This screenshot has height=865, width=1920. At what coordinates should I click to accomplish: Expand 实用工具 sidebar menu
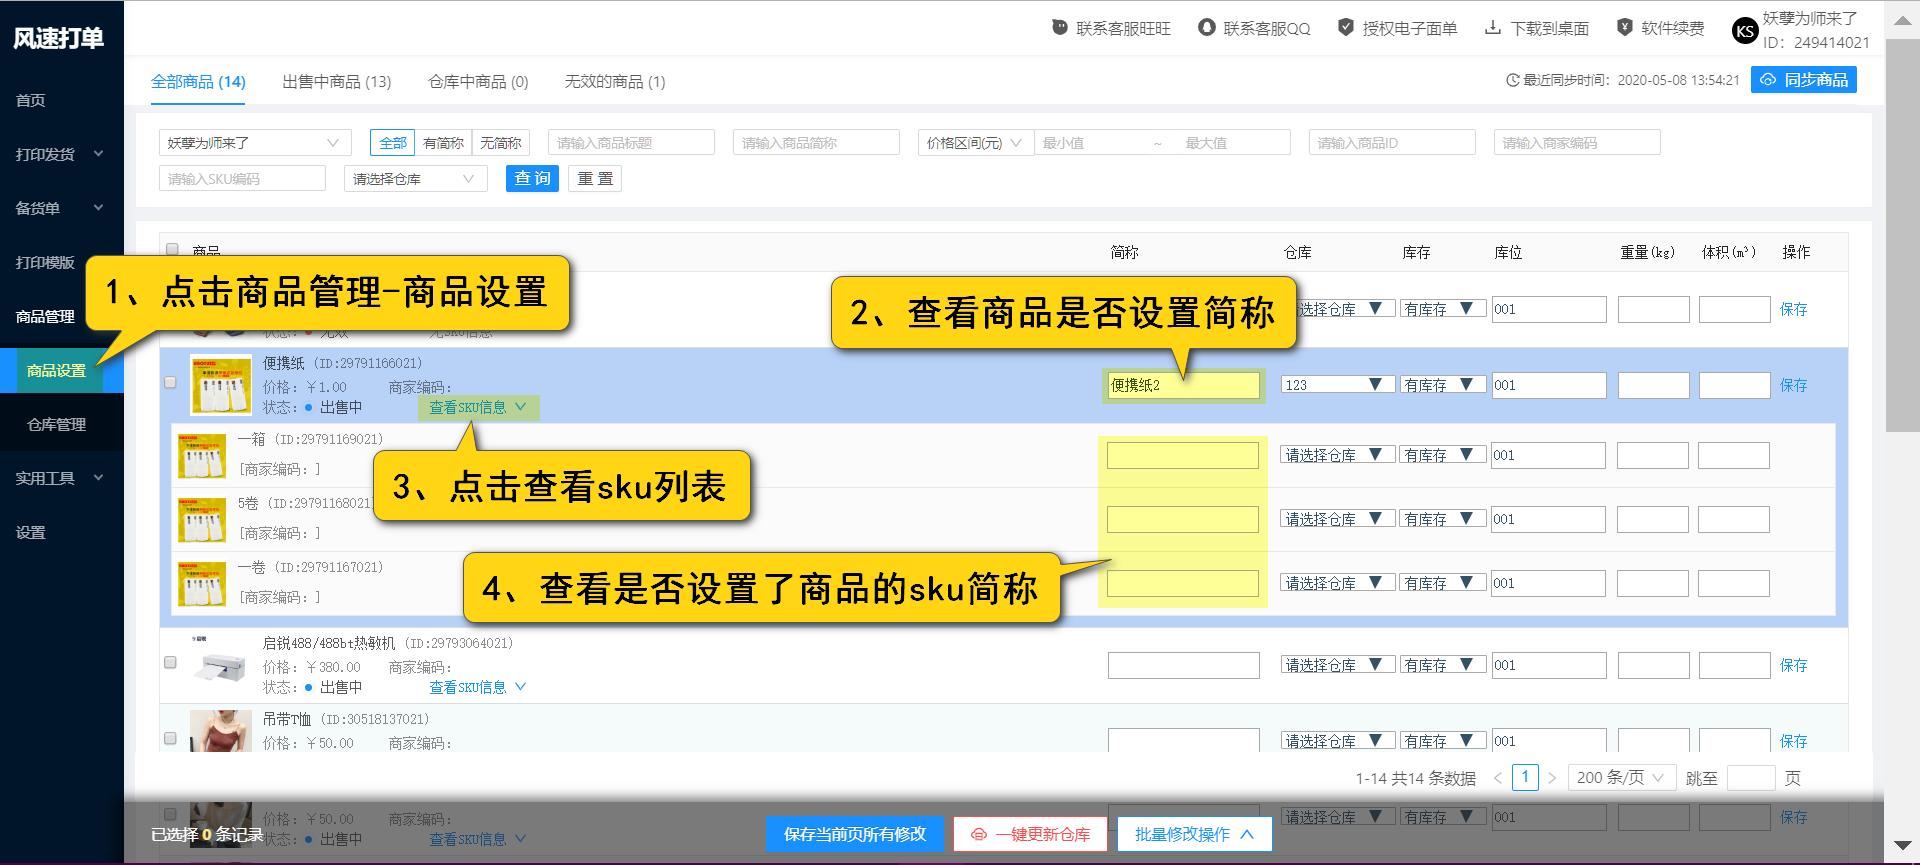point(61,478)
